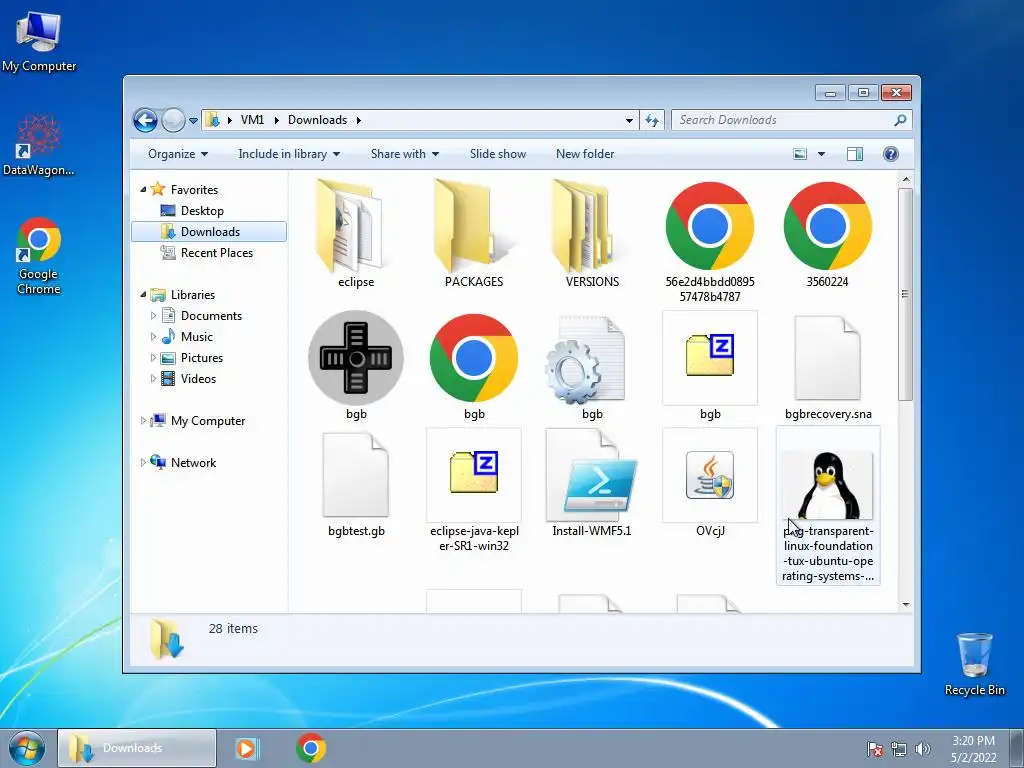Image resolution: width=1024 pixels, height=768 pixels.
Task: Open Google Chrome desktop shortcut
Action: pyautogui.click(x=39, y=256)
